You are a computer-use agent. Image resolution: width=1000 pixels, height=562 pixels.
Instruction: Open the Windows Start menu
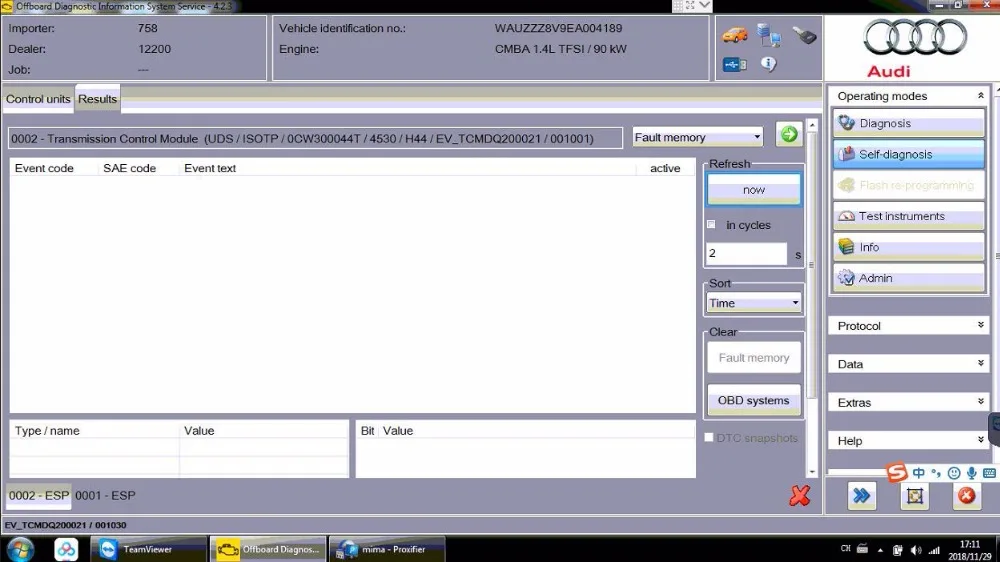20,549
